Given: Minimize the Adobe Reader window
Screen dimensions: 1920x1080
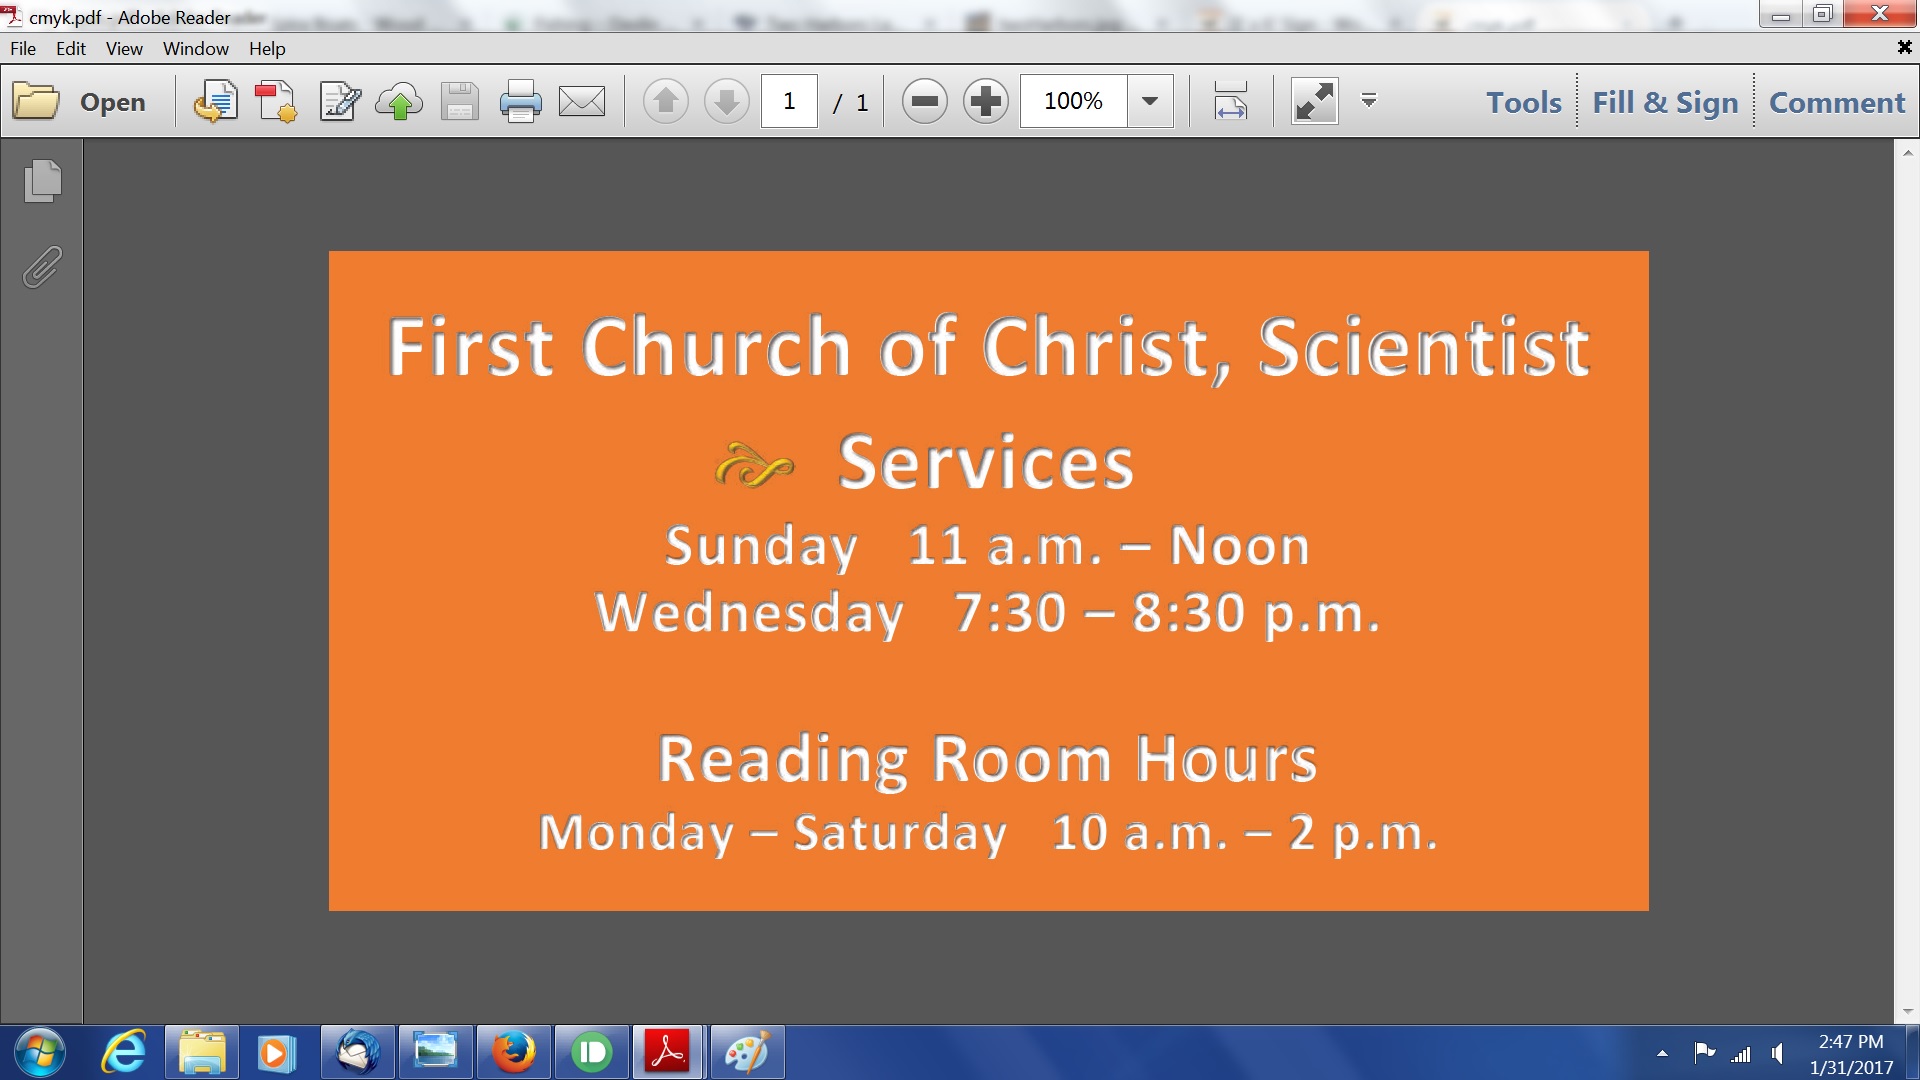Looking at the screenshot, I should (1781, 14).
